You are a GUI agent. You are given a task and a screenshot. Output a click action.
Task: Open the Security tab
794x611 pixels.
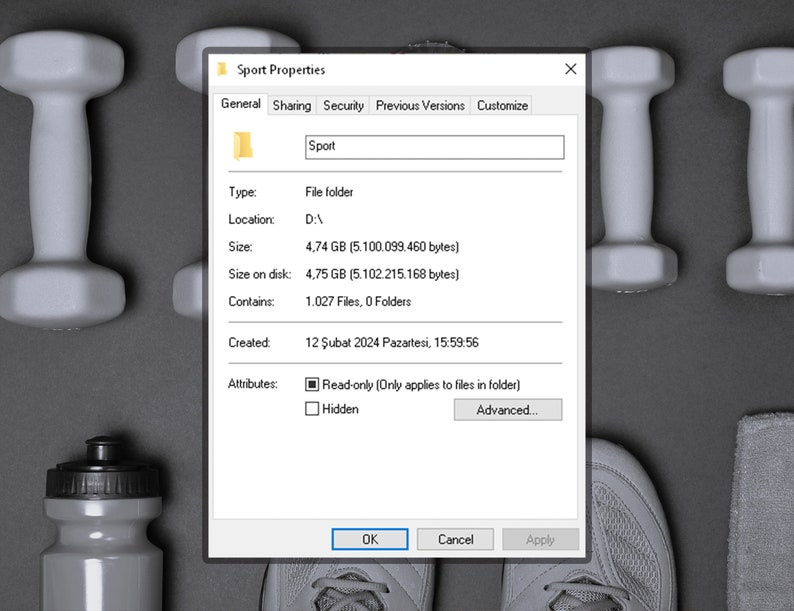[x=343, y=105]
